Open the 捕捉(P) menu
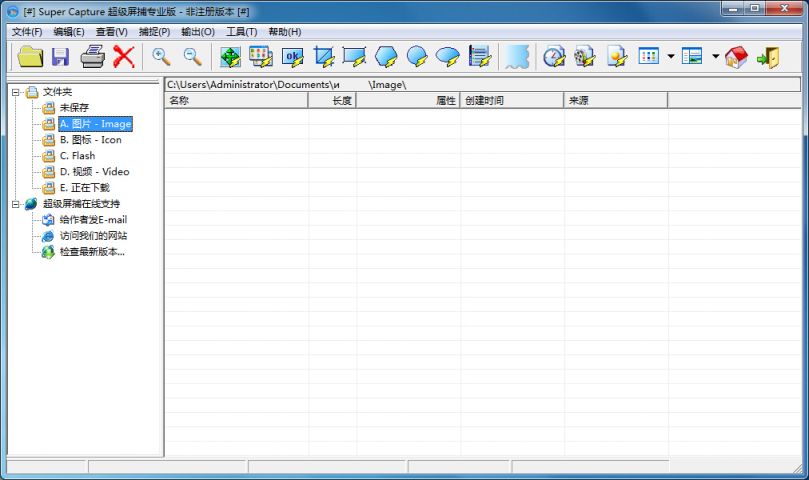 click(x=154, y=32)
